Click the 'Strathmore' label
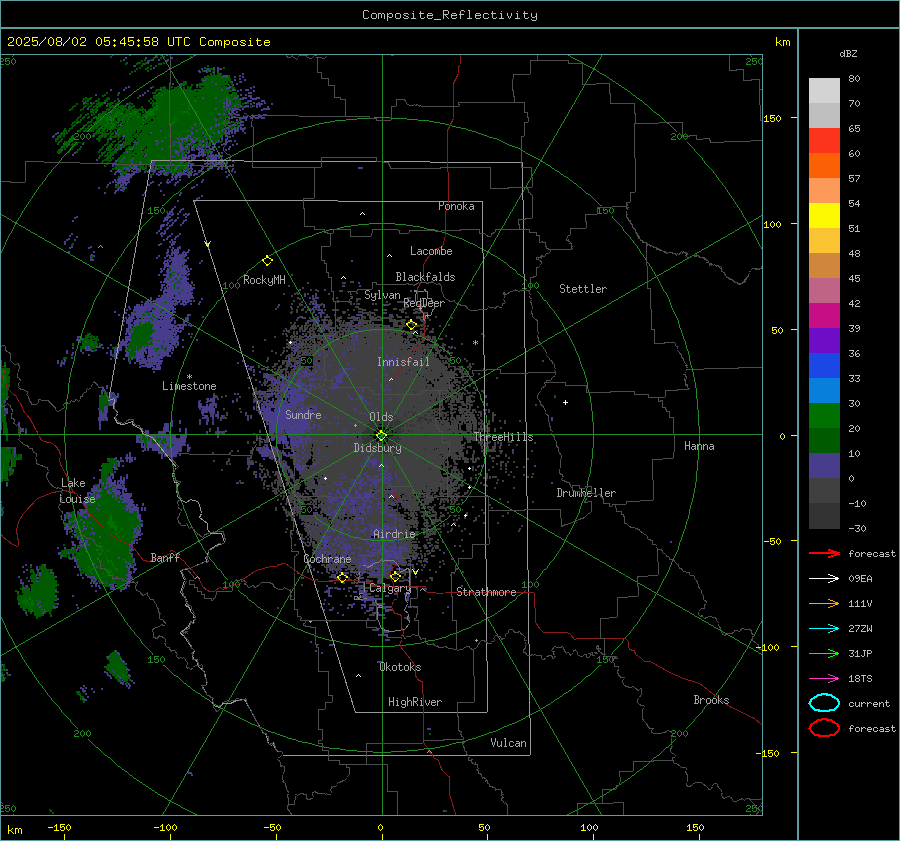The height and width of the screenshot is (841, 900). point(486,592)
